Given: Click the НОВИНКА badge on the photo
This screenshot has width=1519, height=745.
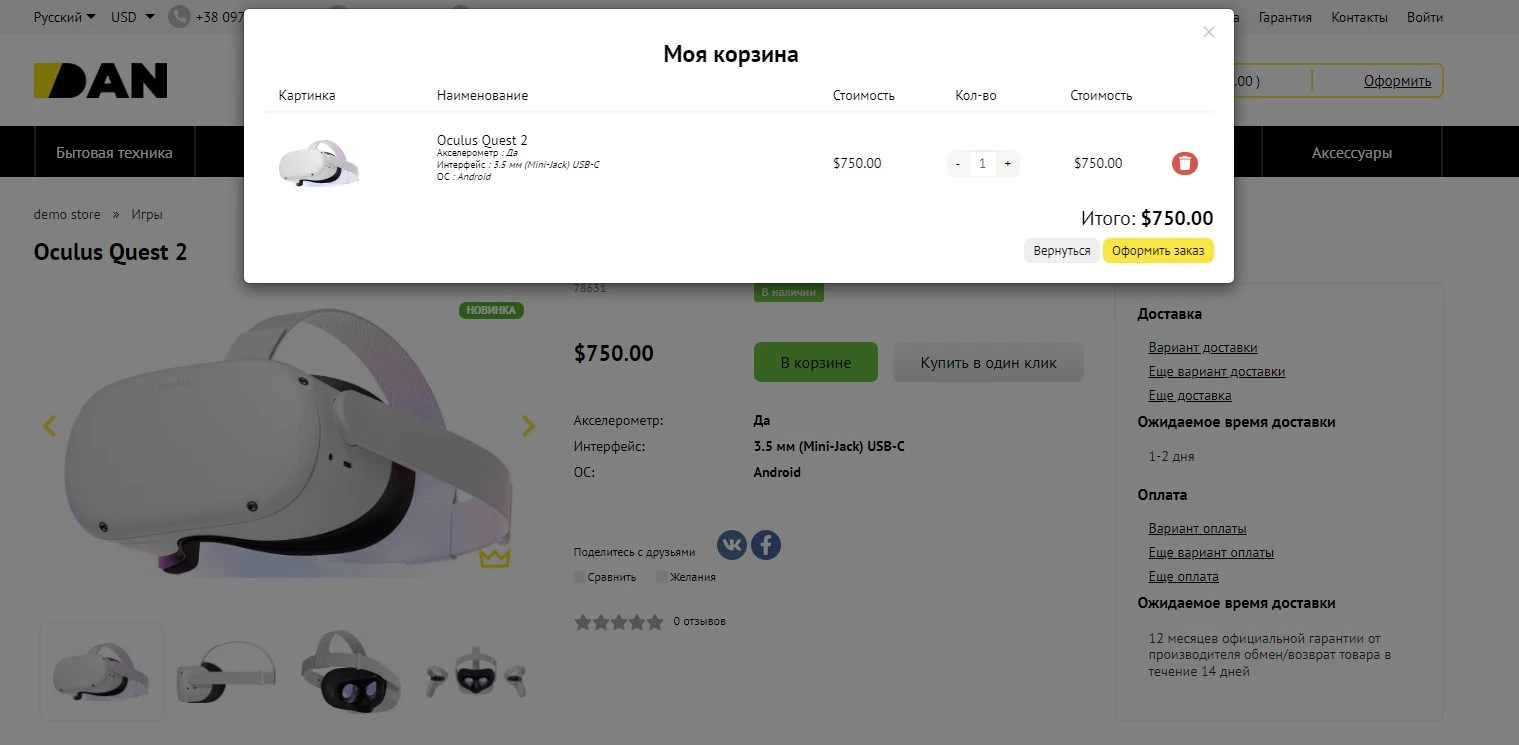Looking at the screenshot, I should 490,310.
